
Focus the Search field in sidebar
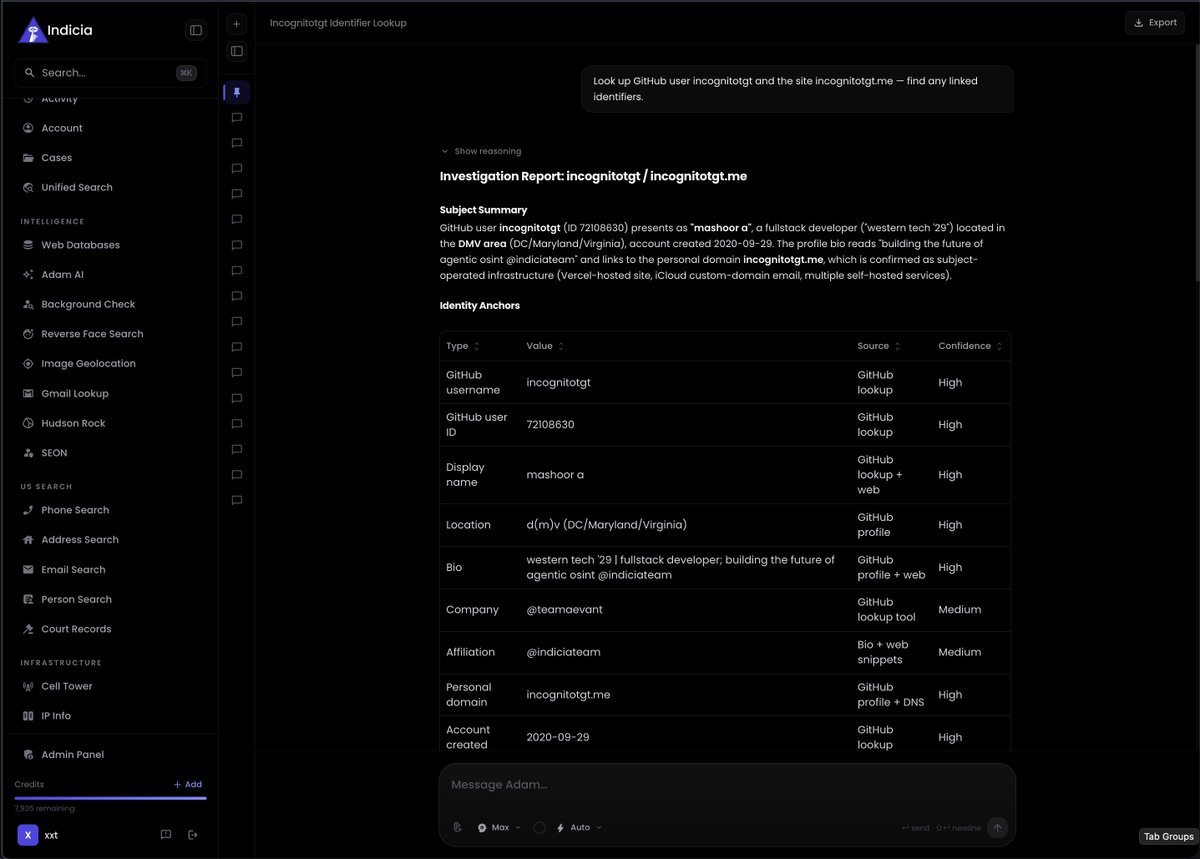pos(110,73)
